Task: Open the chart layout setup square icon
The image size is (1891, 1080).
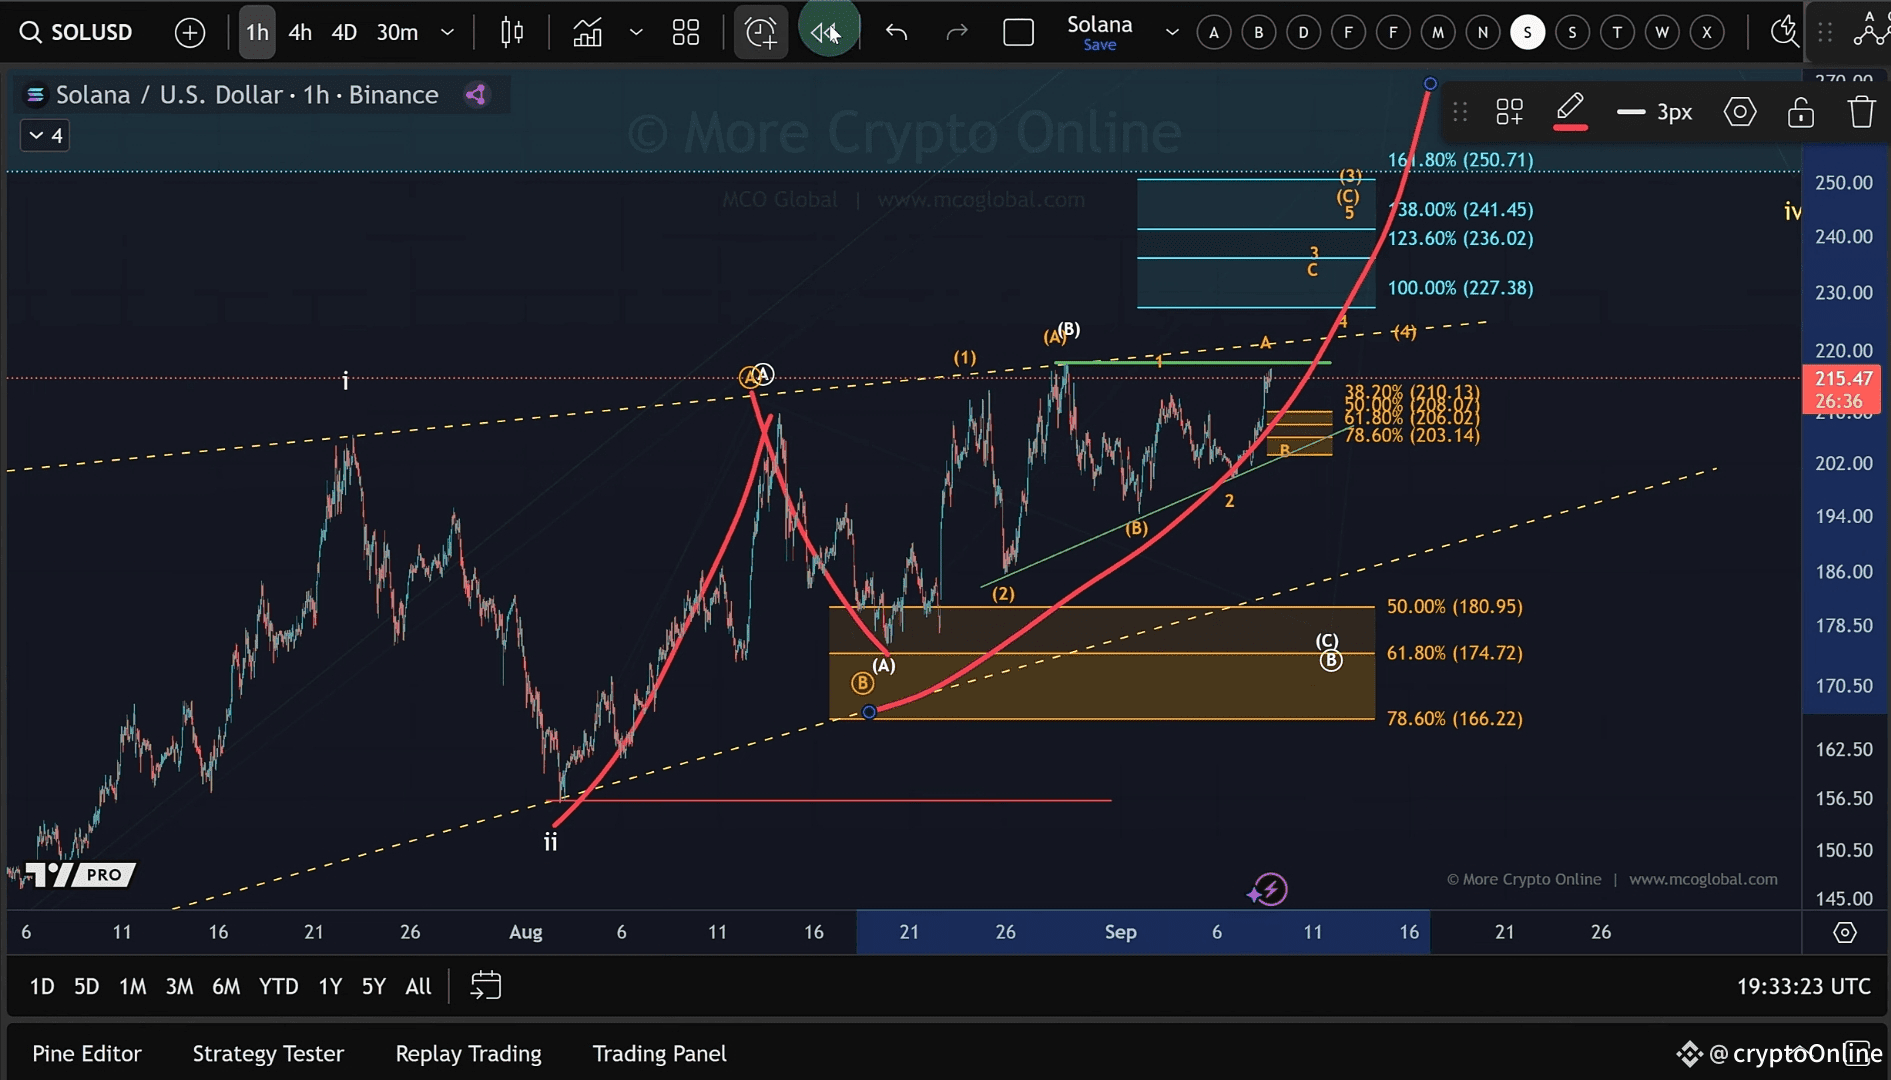Action: [1018, 32]
